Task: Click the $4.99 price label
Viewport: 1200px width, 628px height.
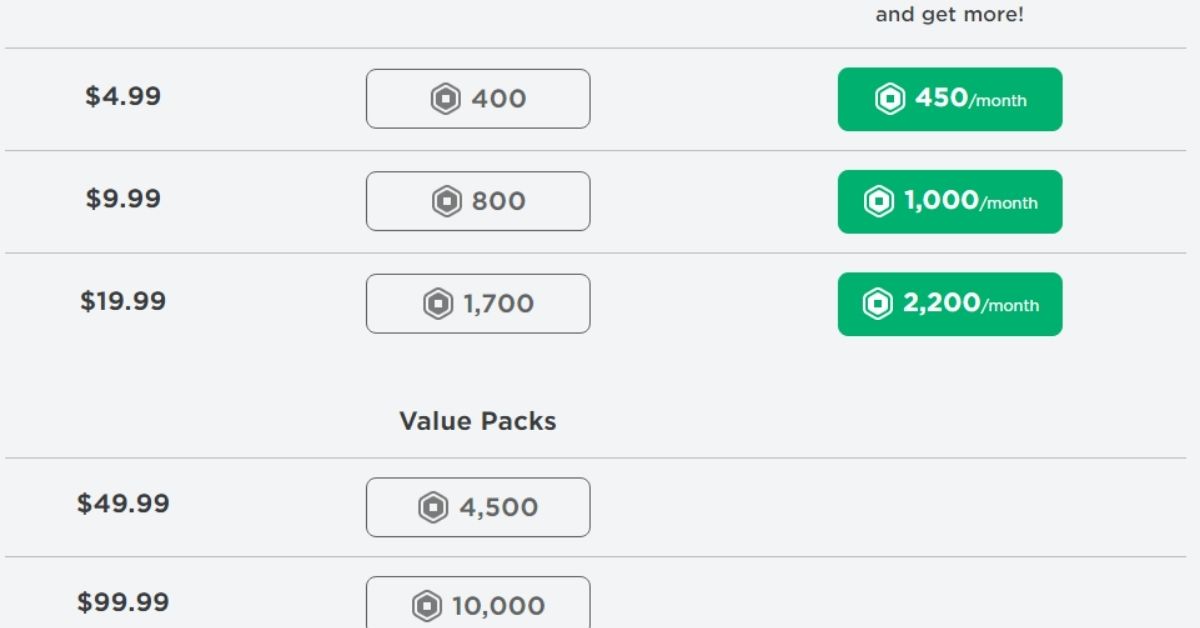Action: click(123, 97)
